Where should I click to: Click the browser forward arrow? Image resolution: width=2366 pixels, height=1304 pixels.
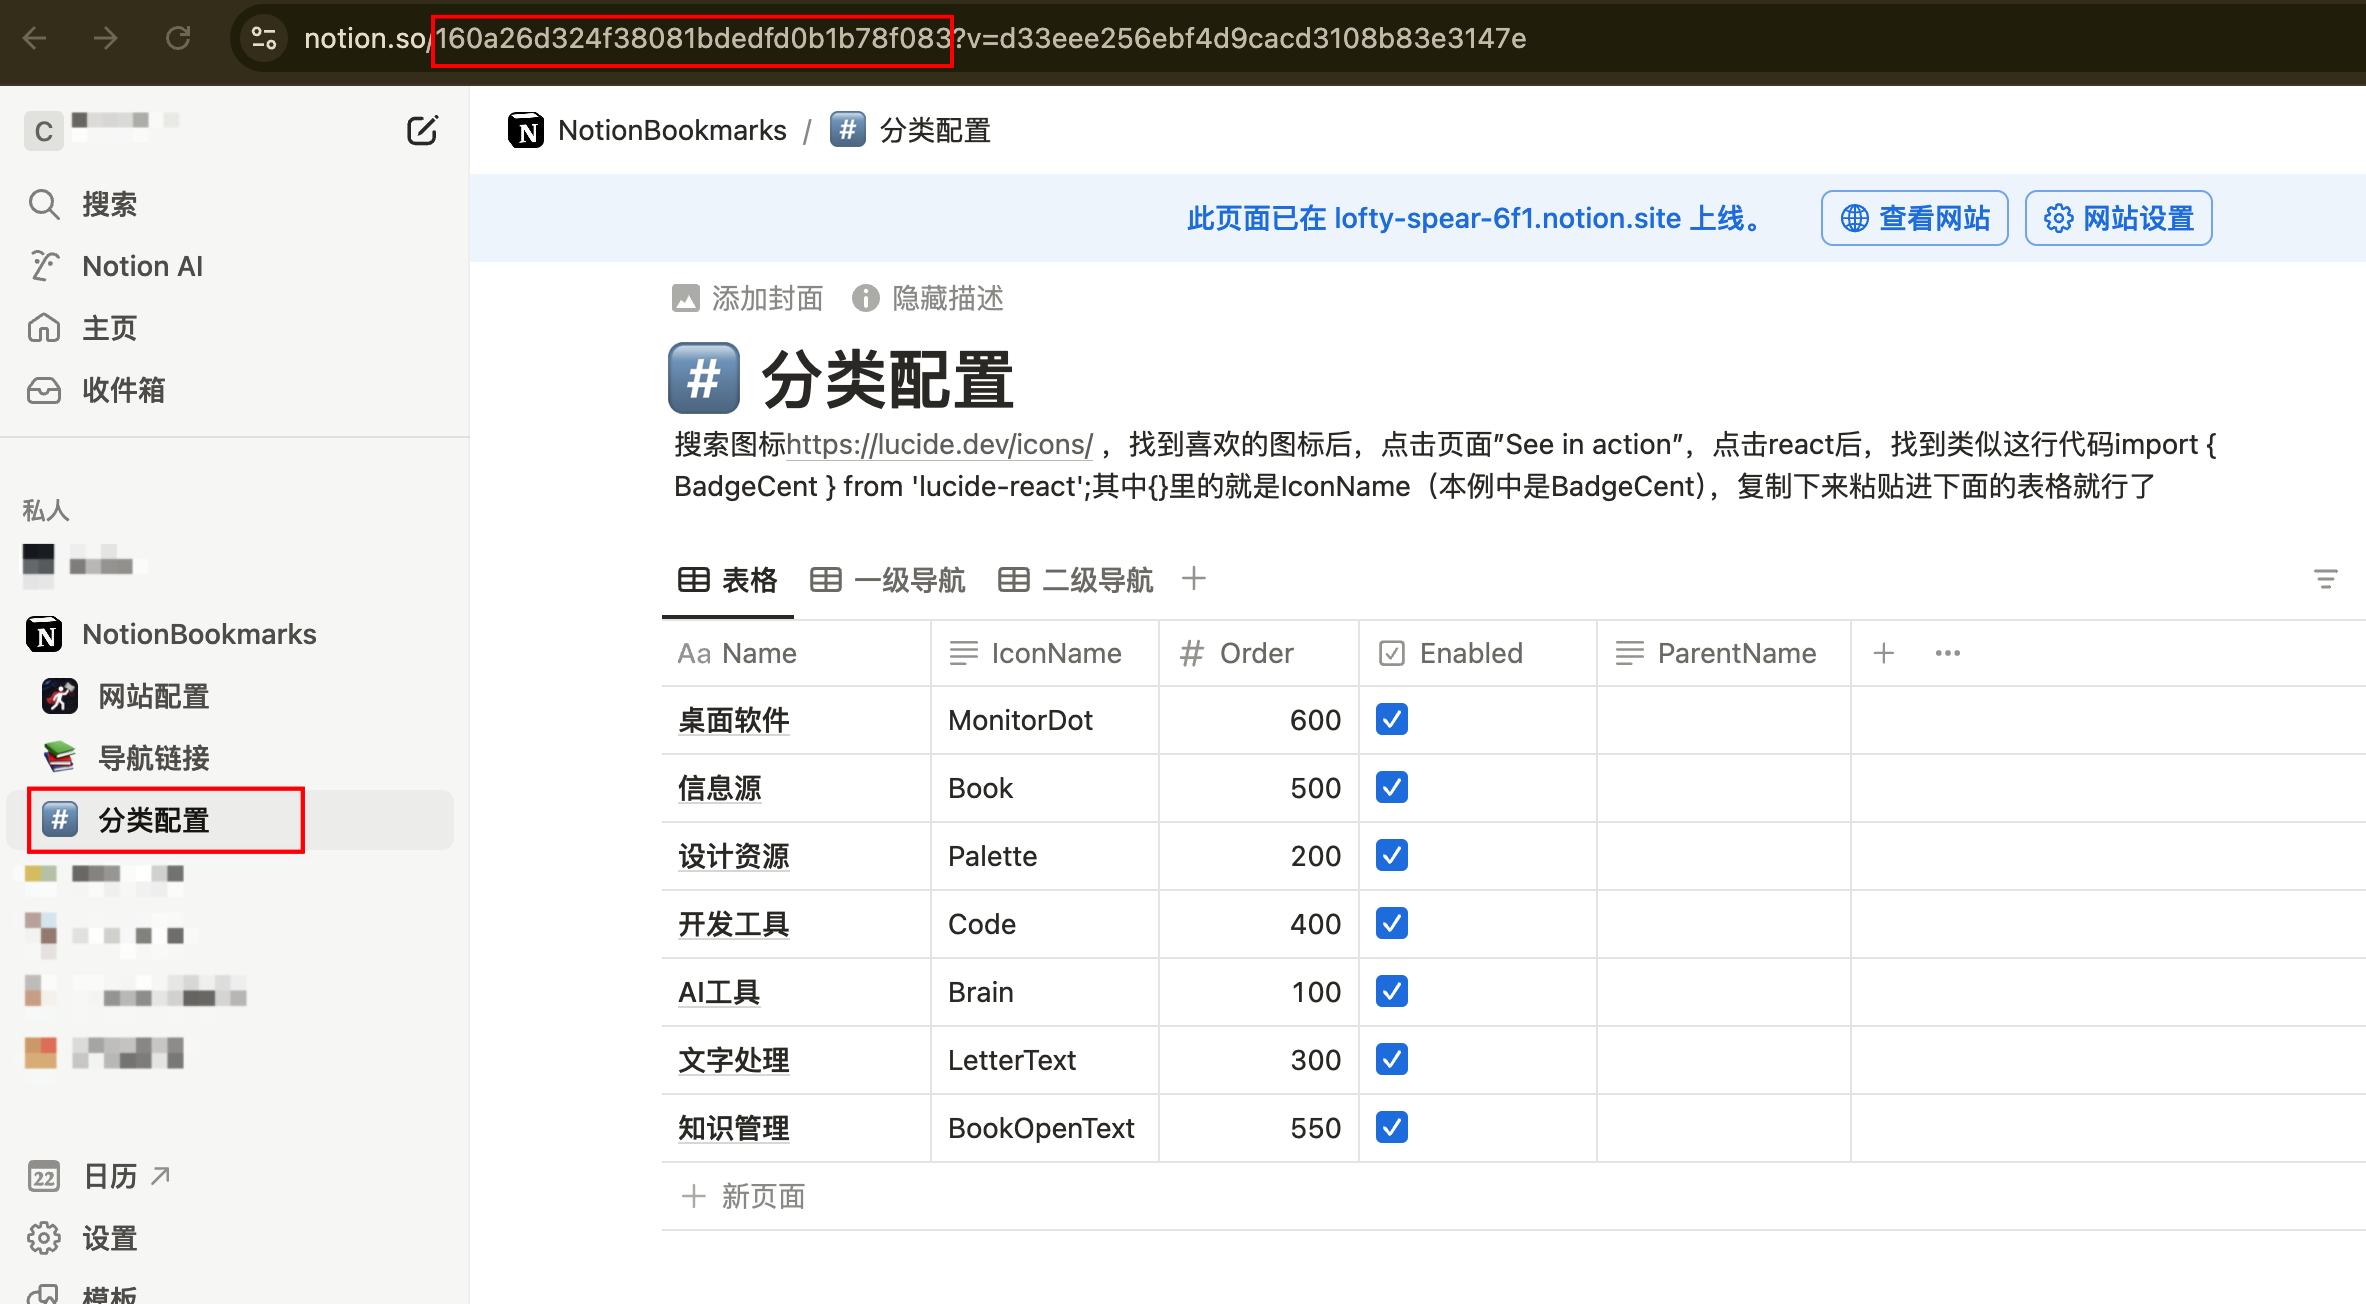coord(106,38)
